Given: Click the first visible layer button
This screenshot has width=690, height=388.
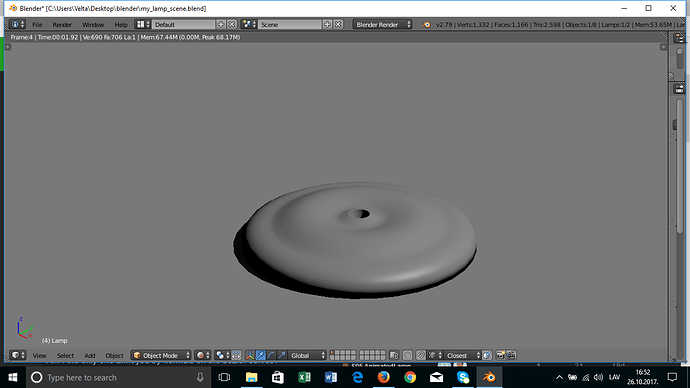Looking at the screenshot, I should tap(332, 352).
